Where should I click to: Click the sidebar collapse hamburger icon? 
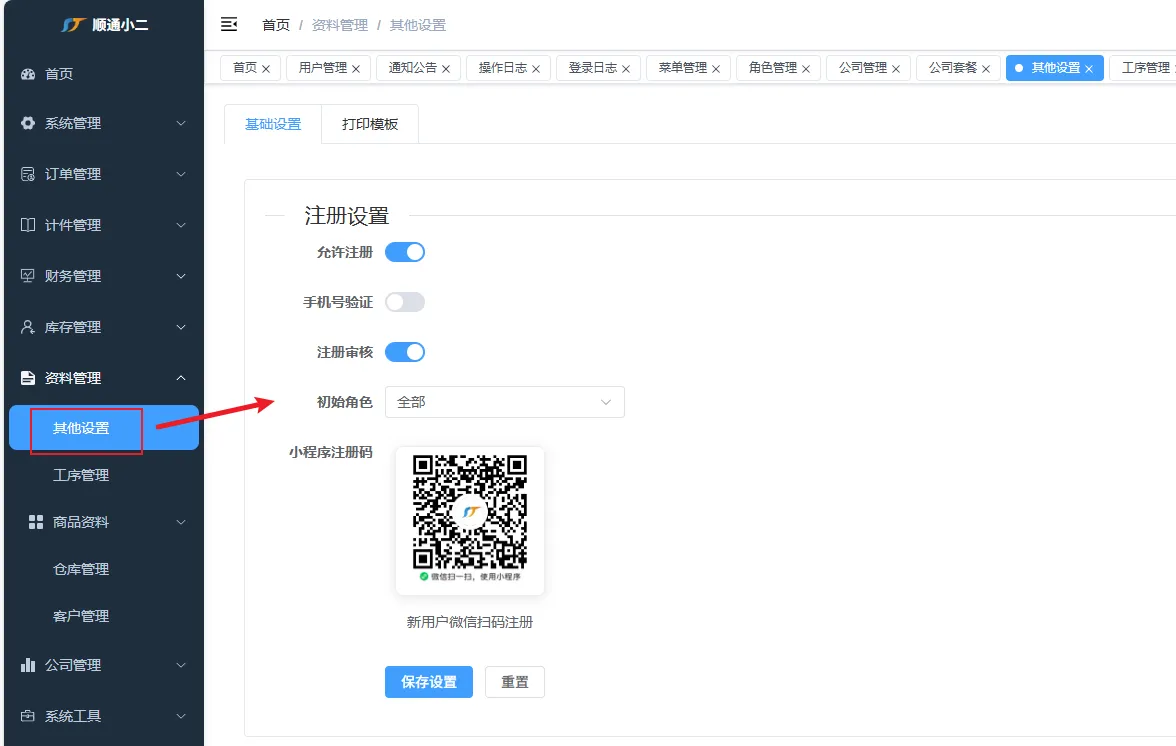[x=229, y=24]
